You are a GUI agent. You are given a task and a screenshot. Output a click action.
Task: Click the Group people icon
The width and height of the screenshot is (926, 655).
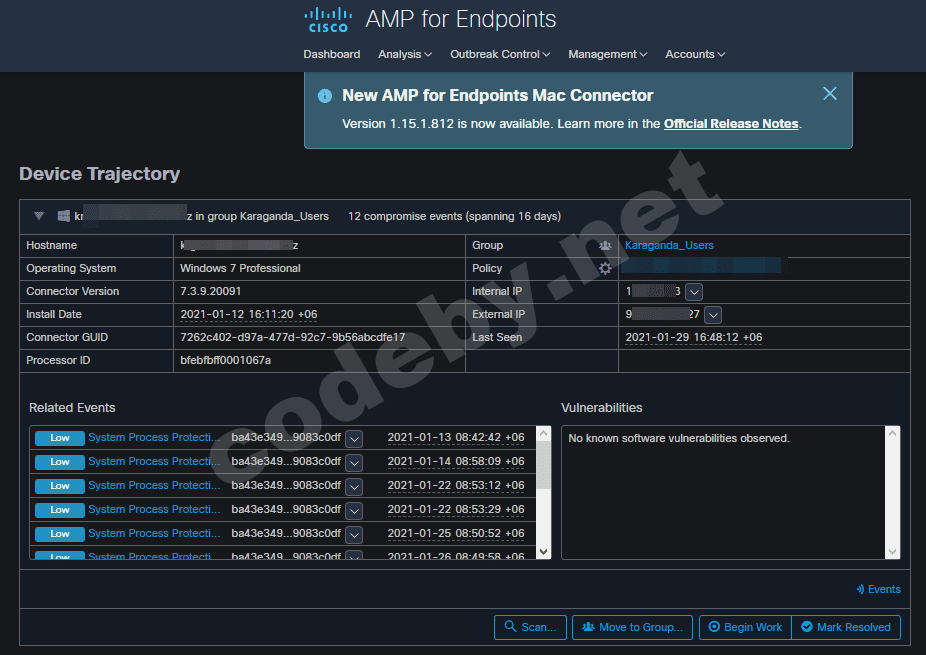tap(605, 245)
